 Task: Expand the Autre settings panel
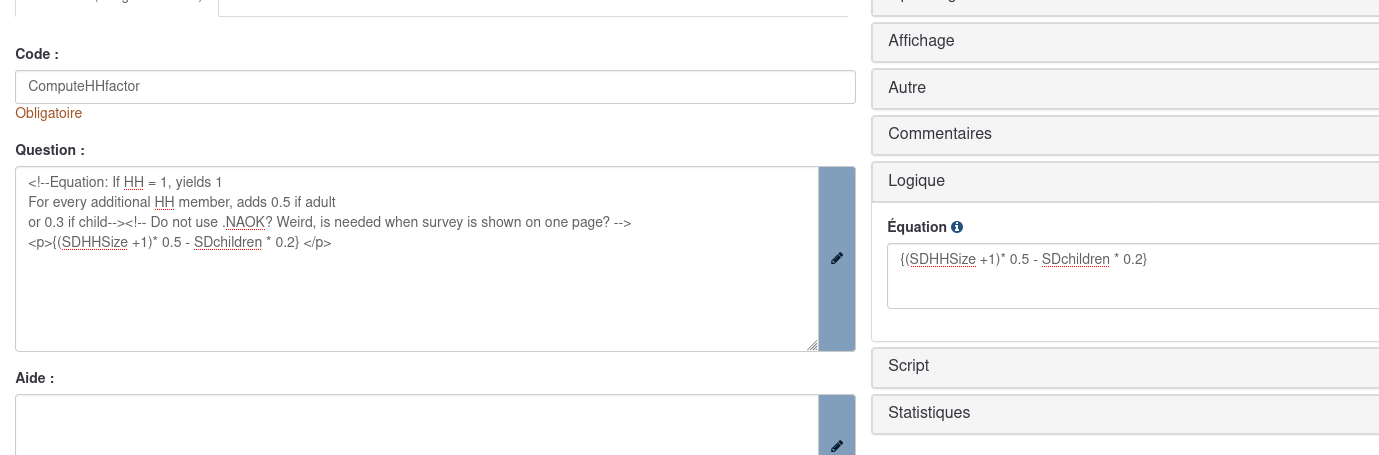pyautogui.click(x=1125, y=88)
